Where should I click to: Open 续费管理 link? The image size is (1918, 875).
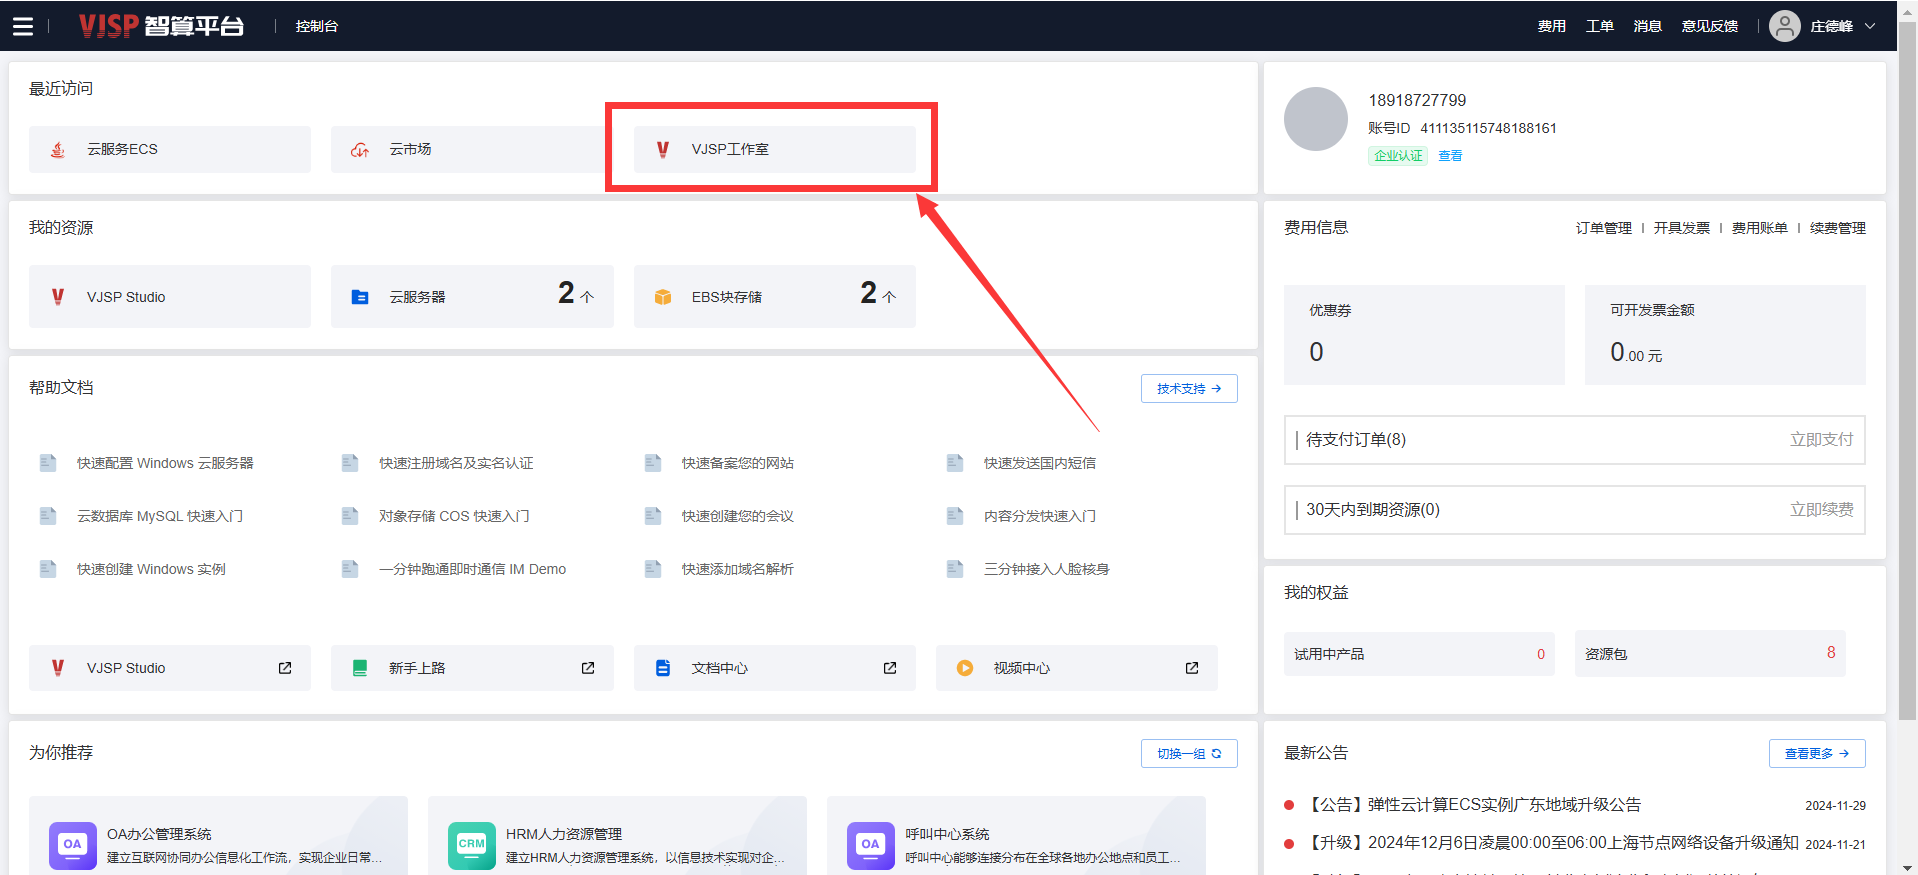pos(1838,228)
